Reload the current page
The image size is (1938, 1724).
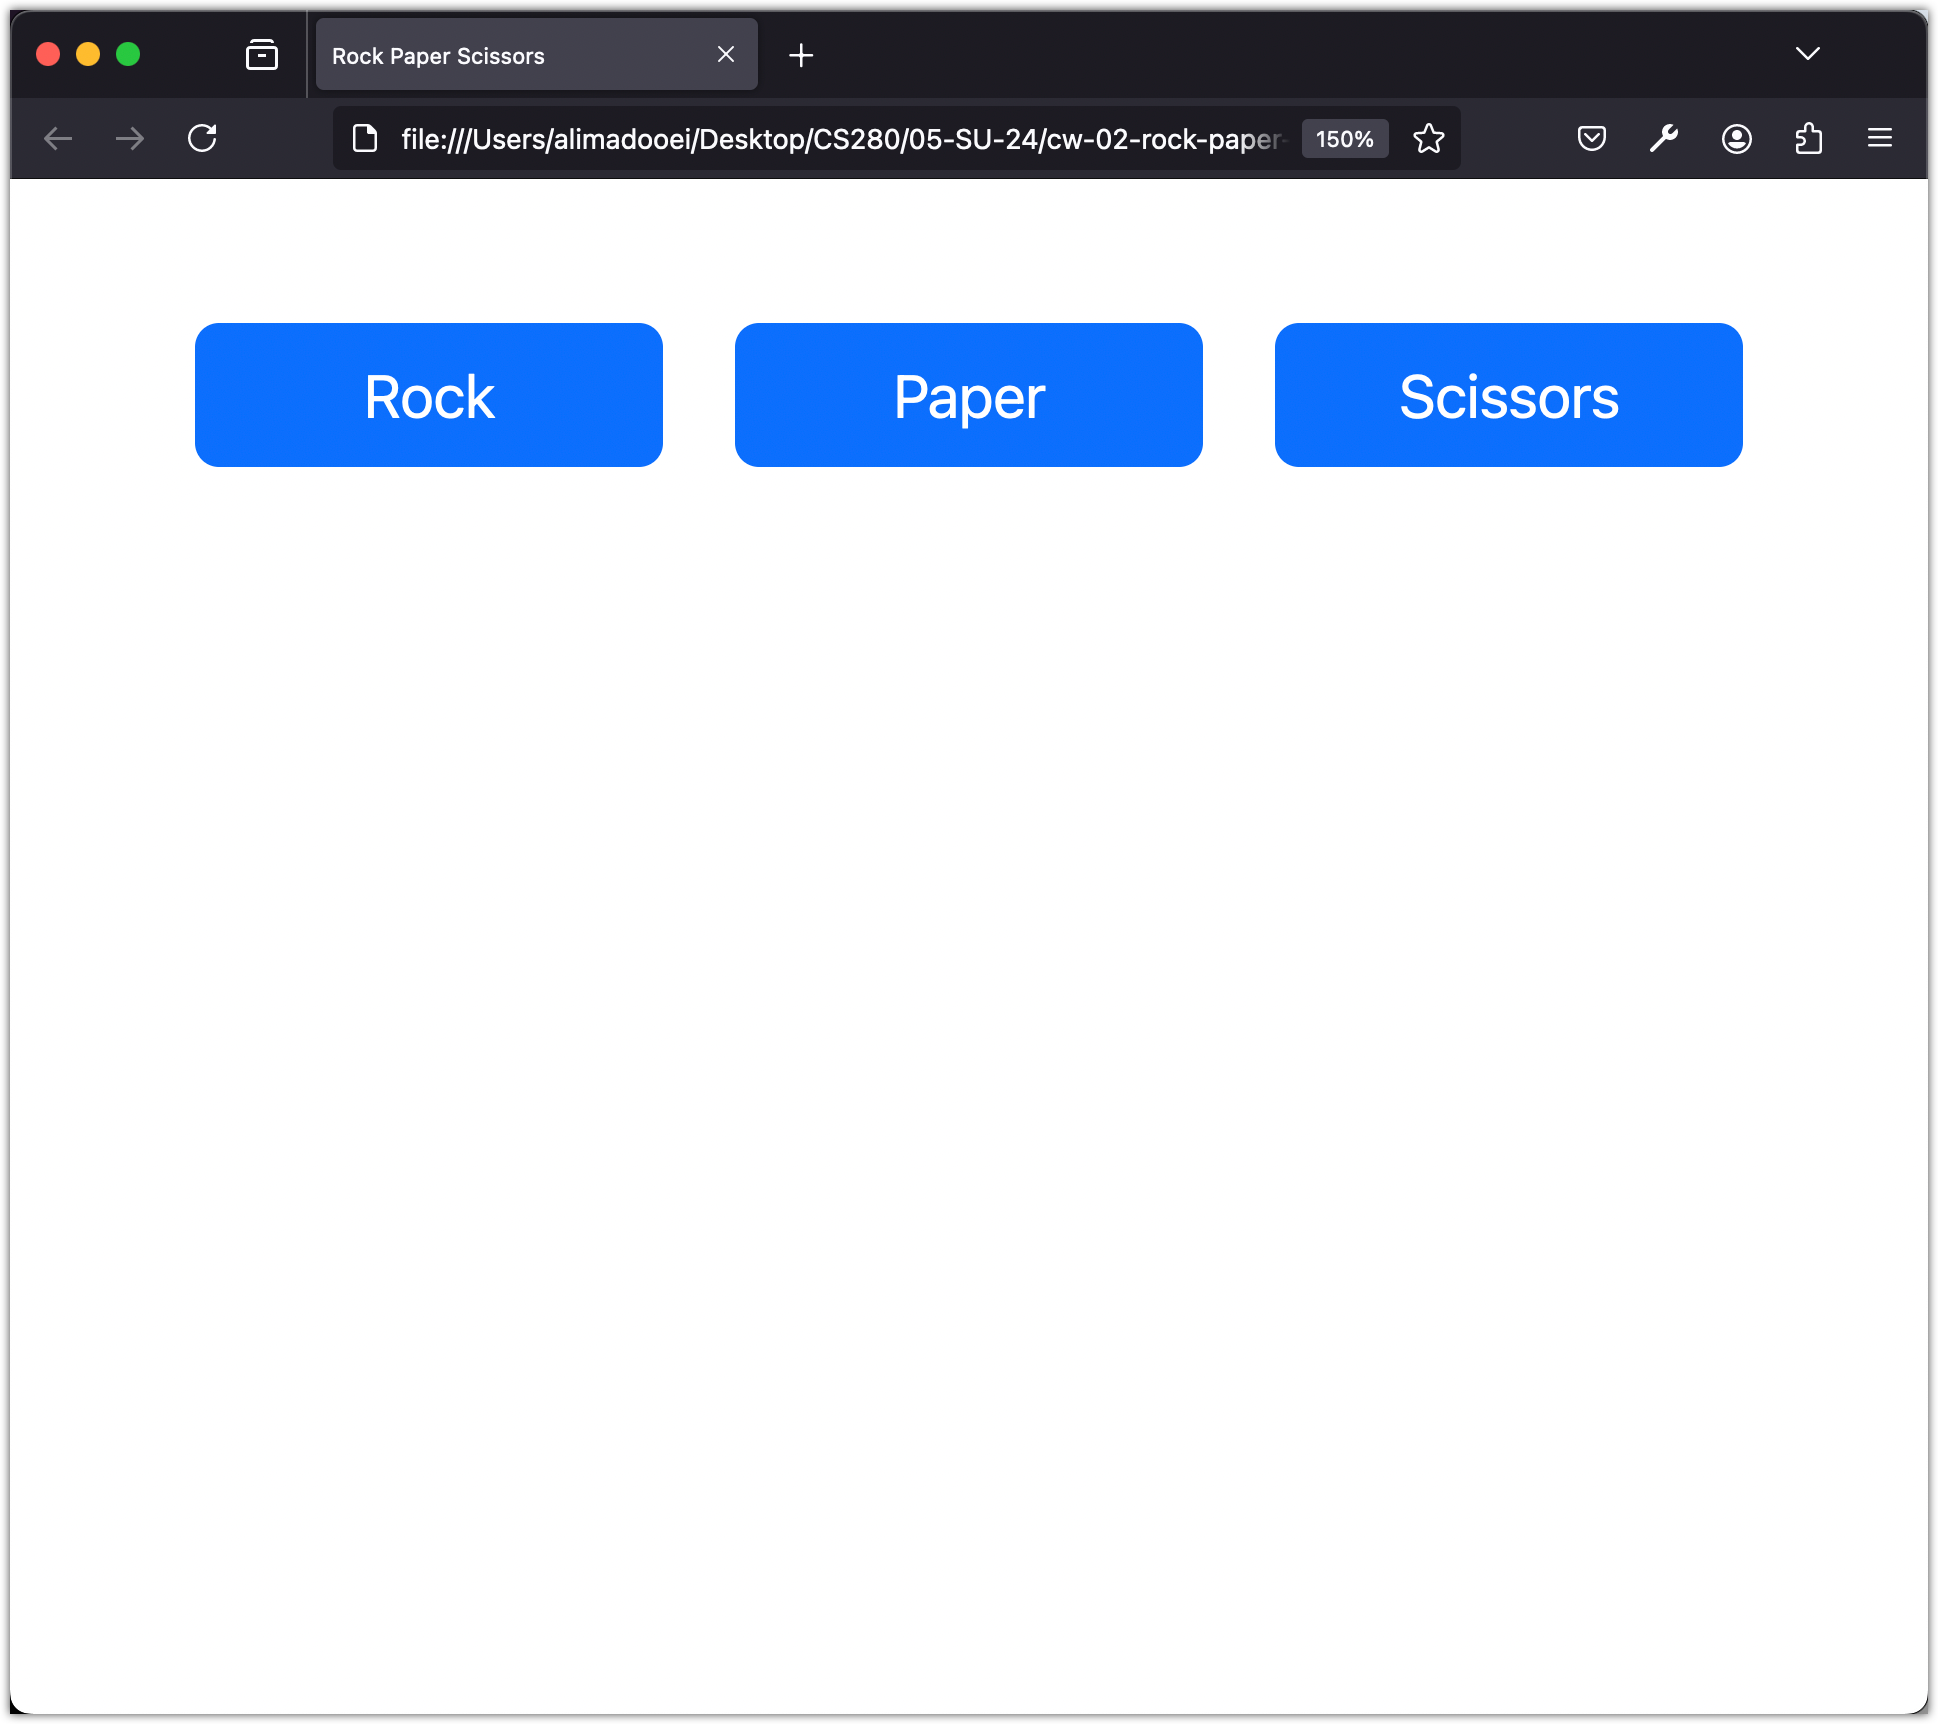202,138
